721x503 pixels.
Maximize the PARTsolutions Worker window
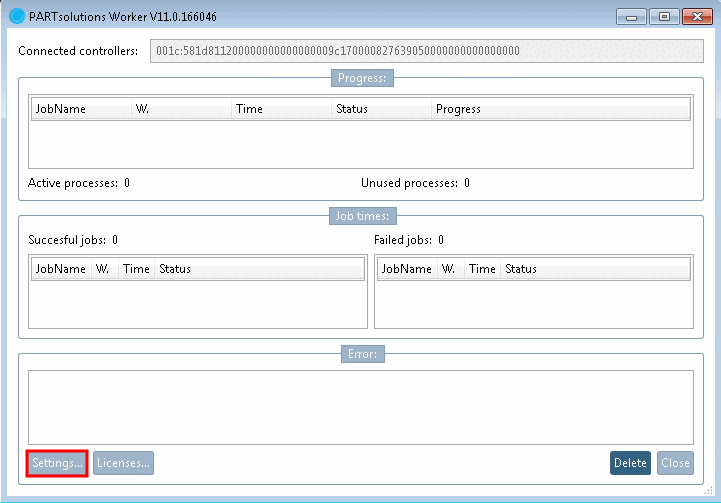[x=664, y=17]
